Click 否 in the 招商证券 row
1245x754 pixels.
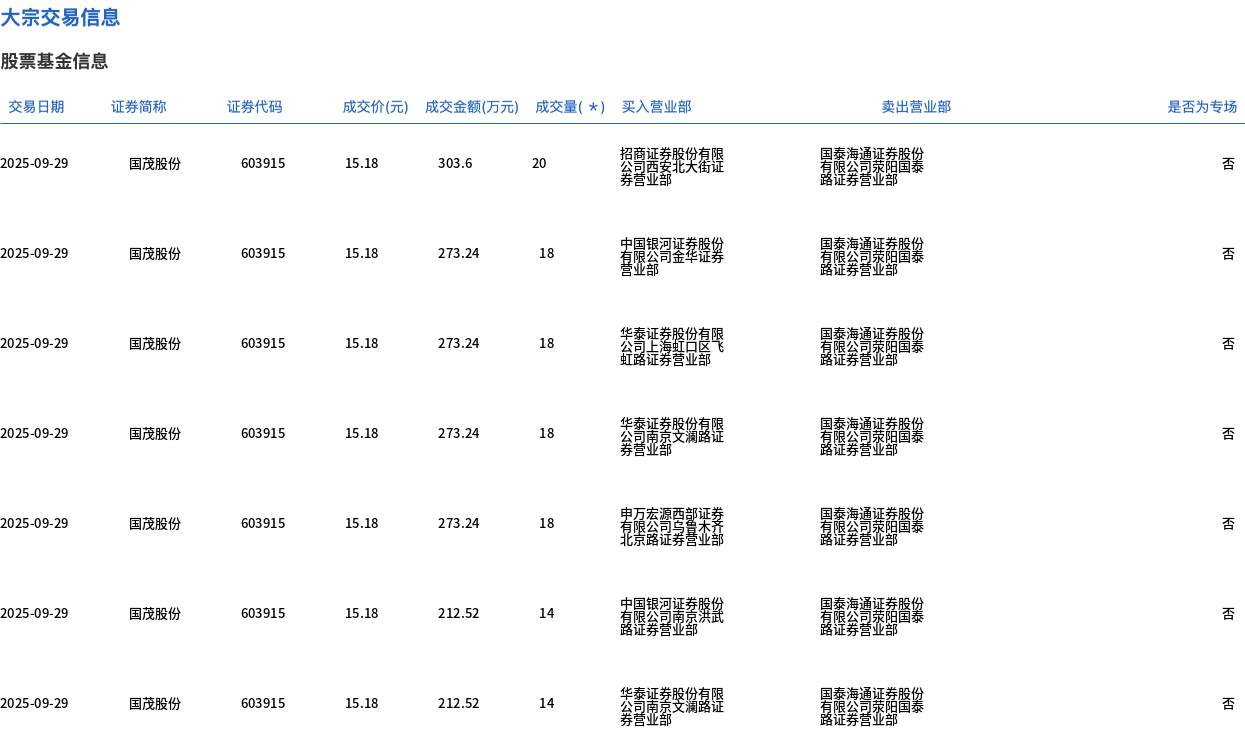click(x=1228, y=163)
